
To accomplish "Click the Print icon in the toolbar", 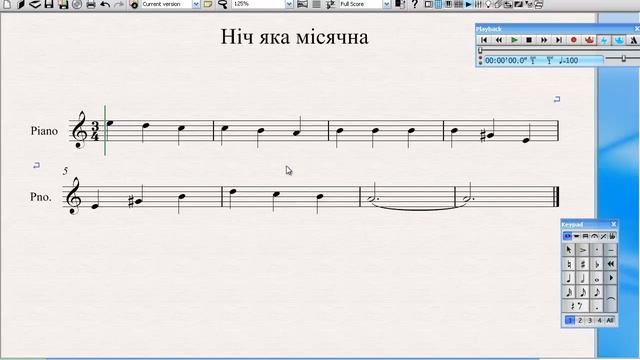I will 91,4.
